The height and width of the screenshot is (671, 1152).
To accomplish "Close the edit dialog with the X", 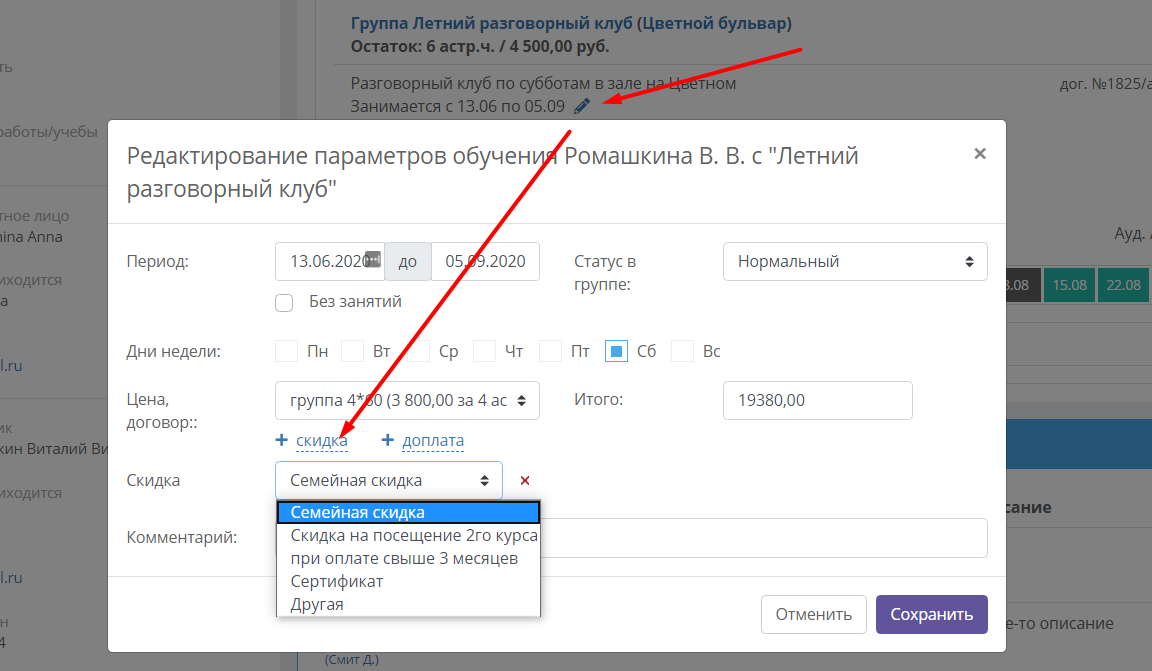I will click(x=979, y=154).
